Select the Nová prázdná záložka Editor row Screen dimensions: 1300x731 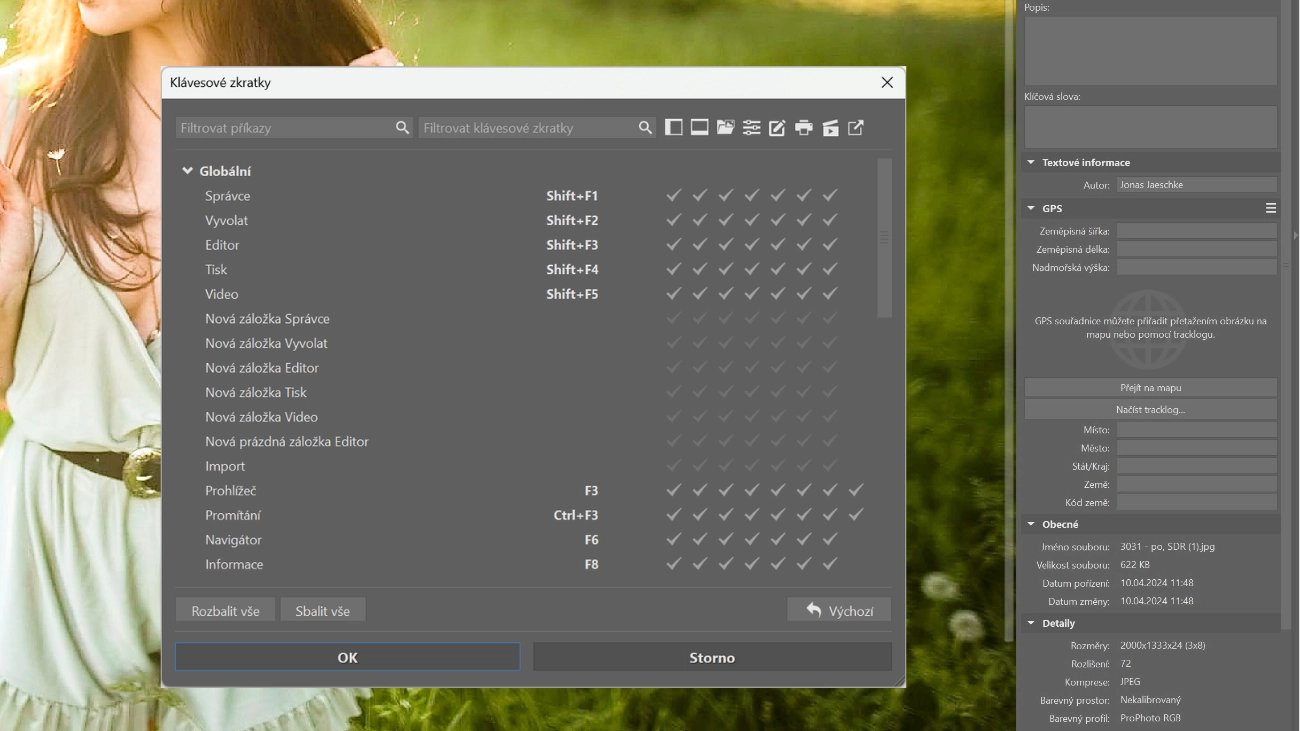525,442
